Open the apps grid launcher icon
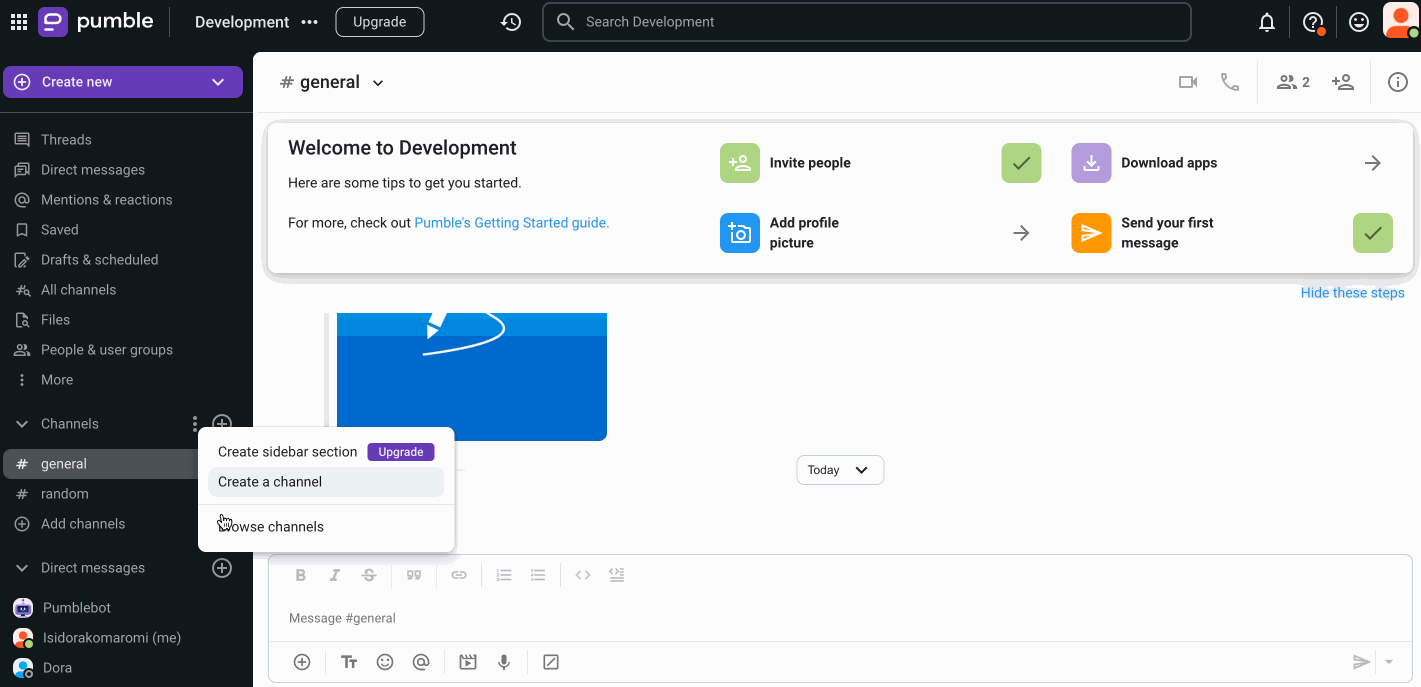The height and width of the screenshot is (687, 1421). tap(19, 22)
